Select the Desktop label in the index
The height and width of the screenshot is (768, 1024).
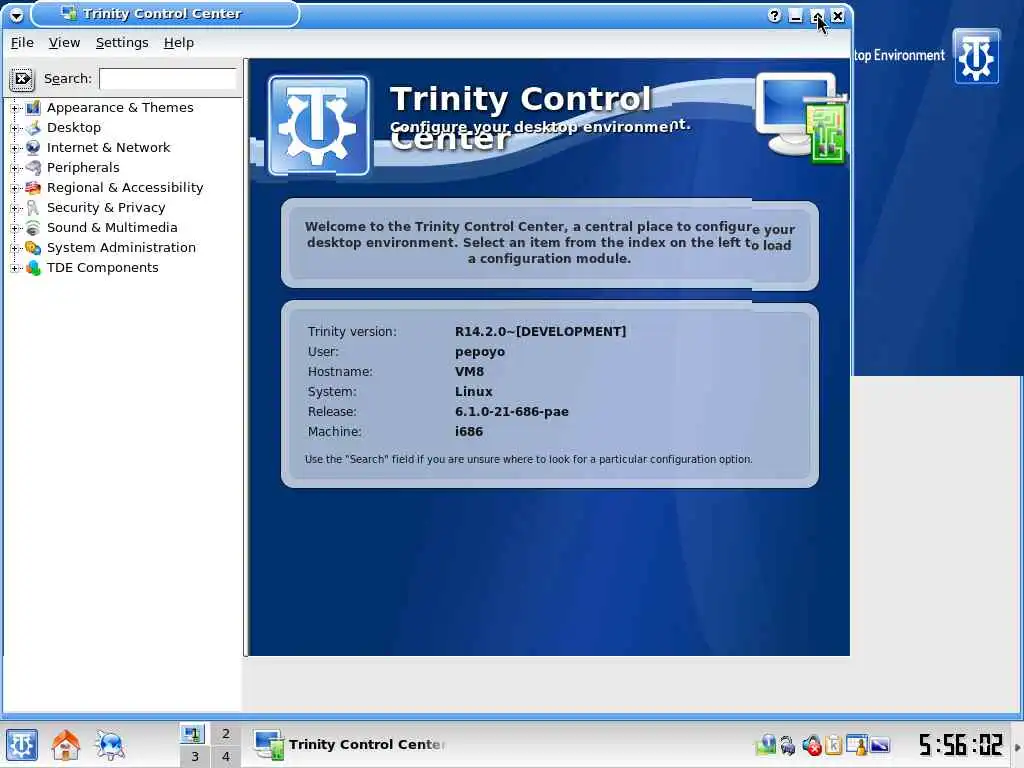[74, 128]
